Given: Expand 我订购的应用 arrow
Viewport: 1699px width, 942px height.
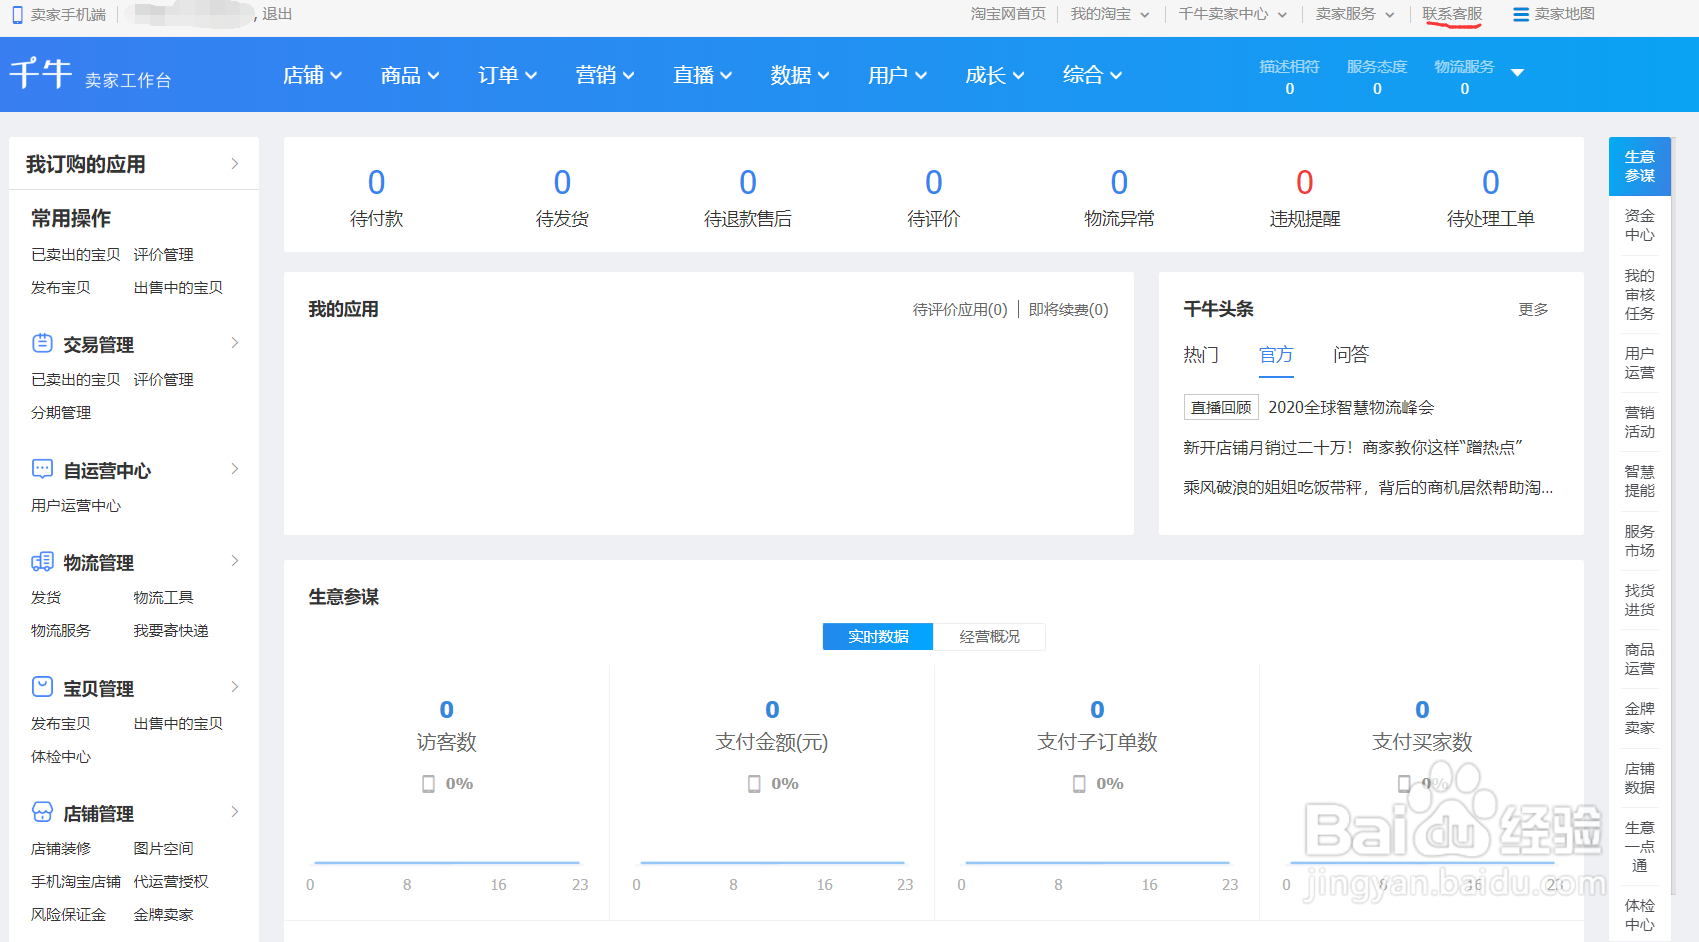Looking at the screenshot, I should point(235,164).
